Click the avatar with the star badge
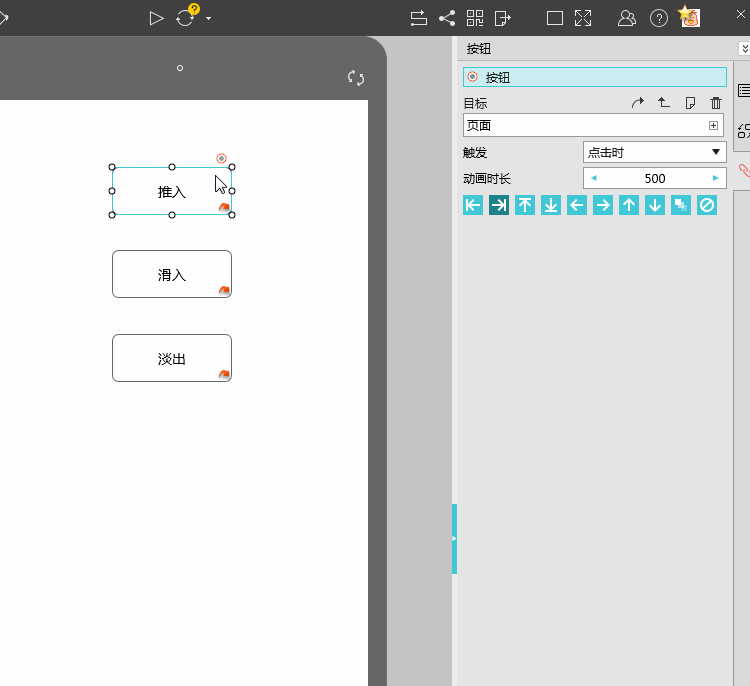This screenshot has width=750, height=686. pos(689,16)
